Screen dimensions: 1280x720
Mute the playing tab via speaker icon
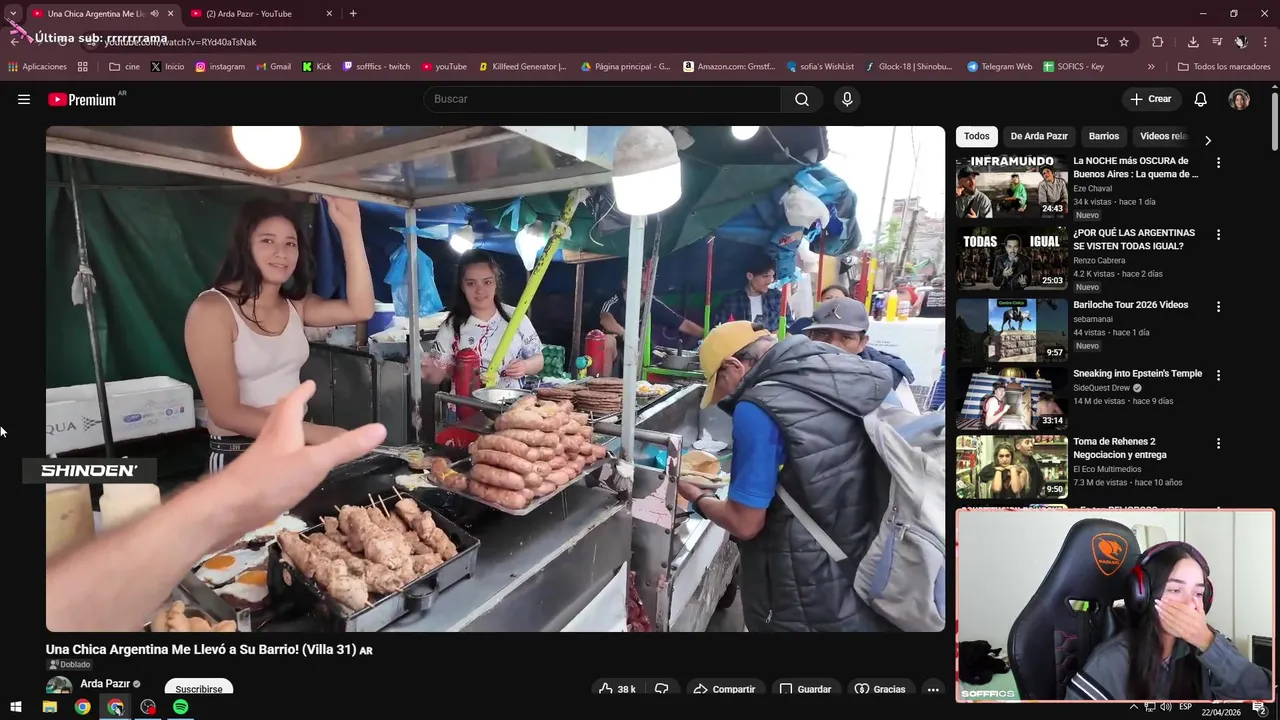tap(154, 14)
